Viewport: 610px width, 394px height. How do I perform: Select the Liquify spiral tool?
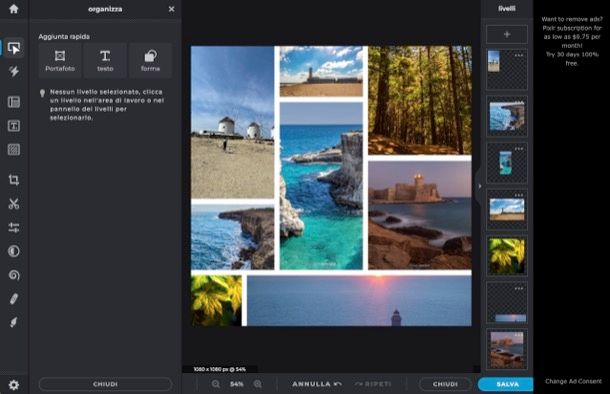[x=14, y=275]
